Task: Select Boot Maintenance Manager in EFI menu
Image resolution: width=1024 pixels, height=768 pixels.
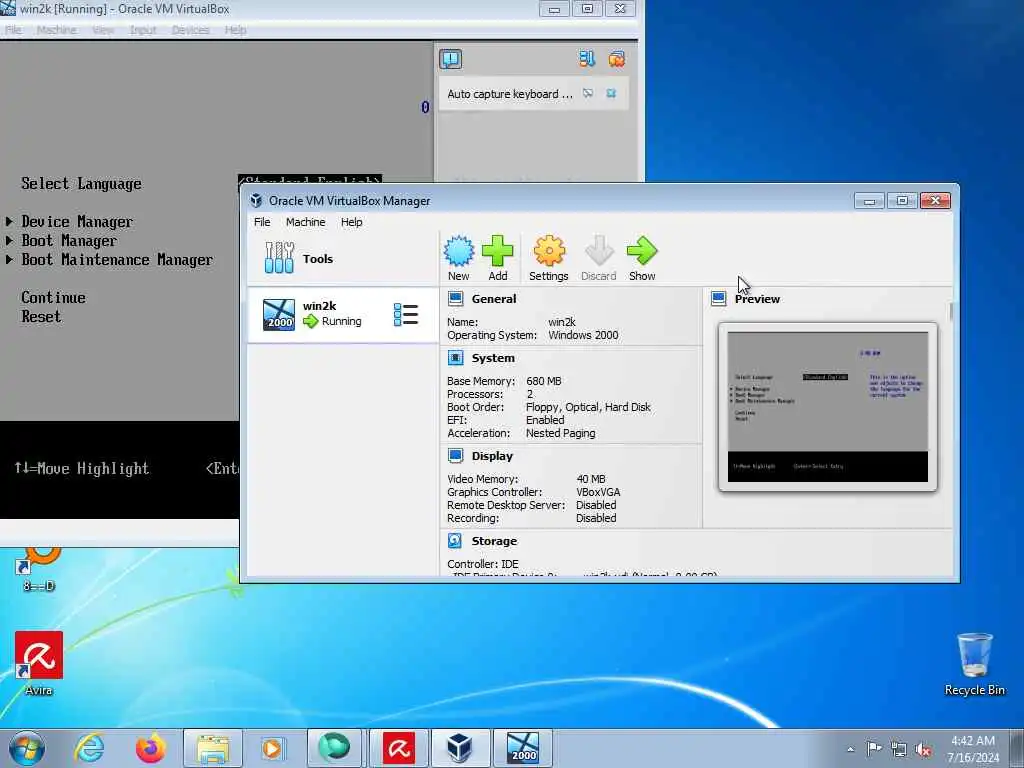Action: pos(117,260)
